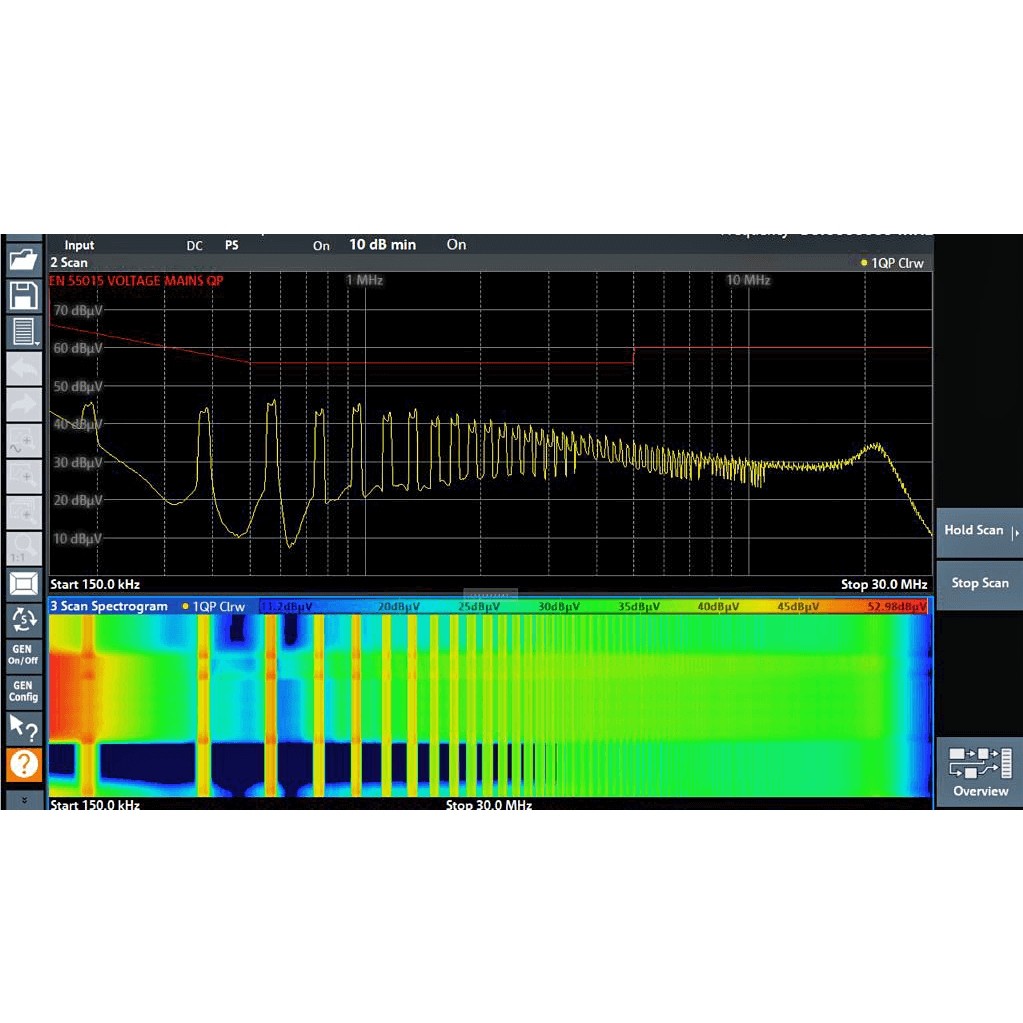This screenshot has width=1023, height=1023.
Task: Select the '2 Scan' window title
Action: tap(69, 262)
